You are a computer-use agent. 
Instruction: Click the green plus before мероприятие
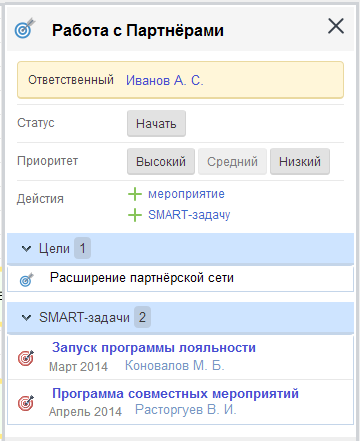135,194
